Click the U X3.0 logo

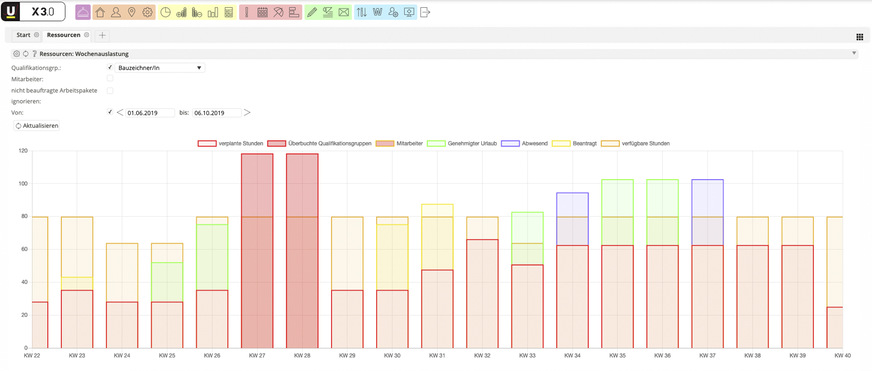(33, 12)
